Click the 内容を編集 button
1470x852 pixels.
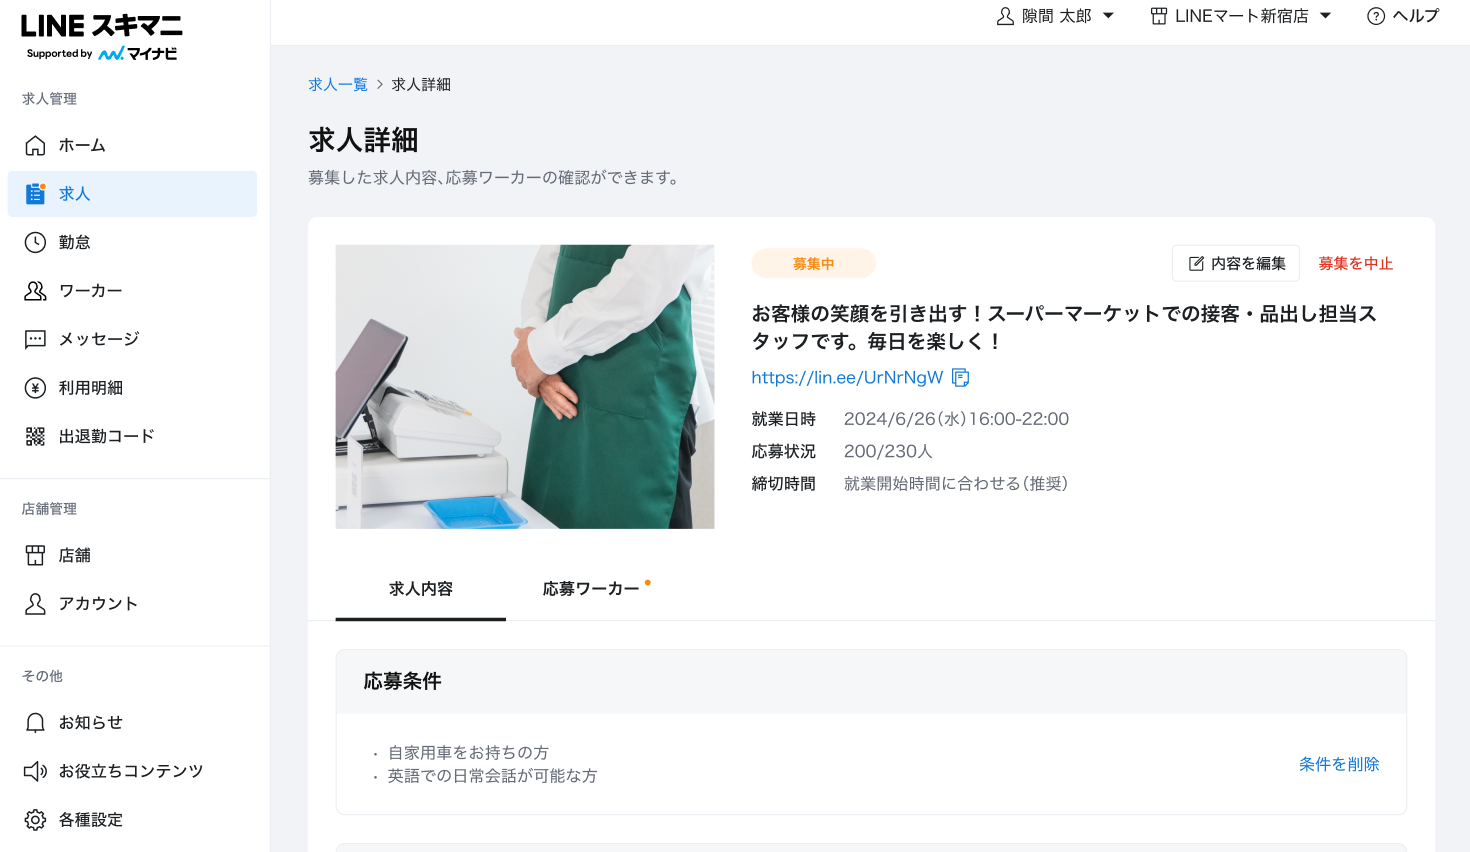(x=1236, y=264)
